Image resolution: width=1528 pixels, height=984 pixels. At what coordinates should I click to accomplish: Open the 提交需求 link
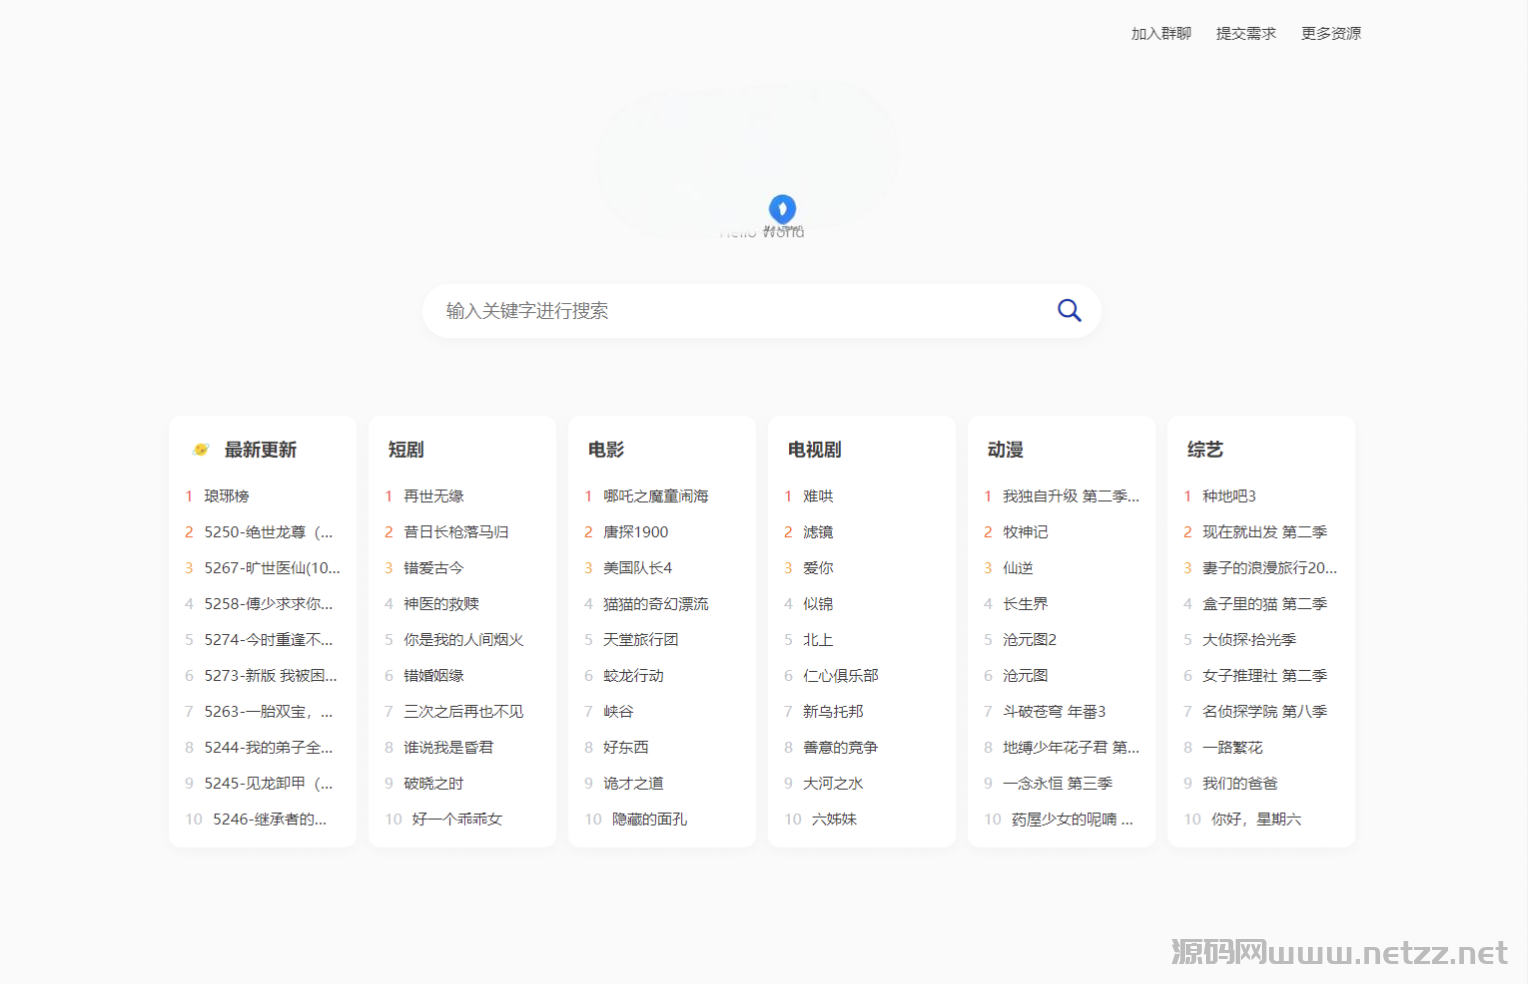pos(1246,34)
